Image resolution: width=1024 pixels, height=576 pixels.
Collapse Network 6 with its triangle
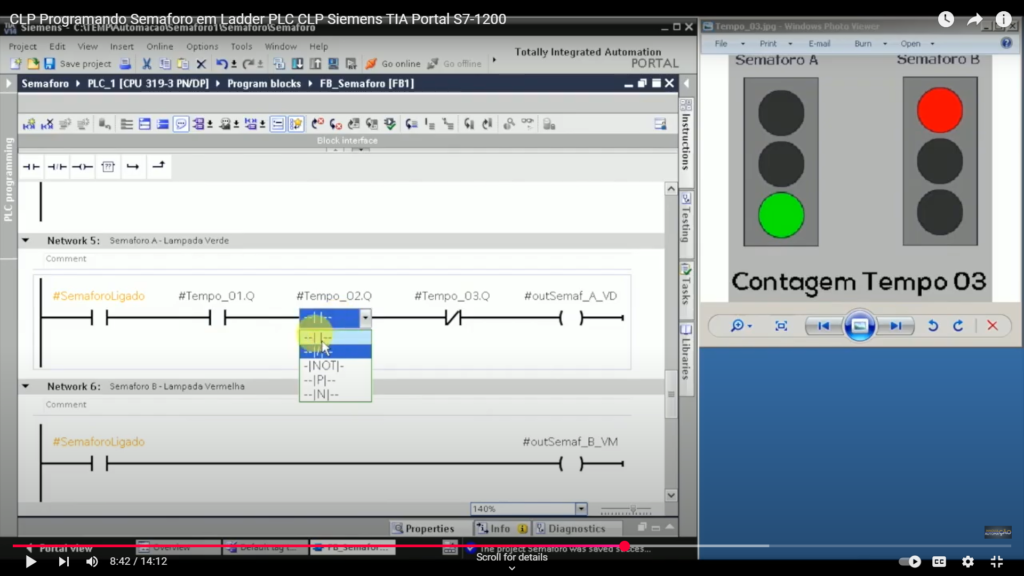(25, 386)
